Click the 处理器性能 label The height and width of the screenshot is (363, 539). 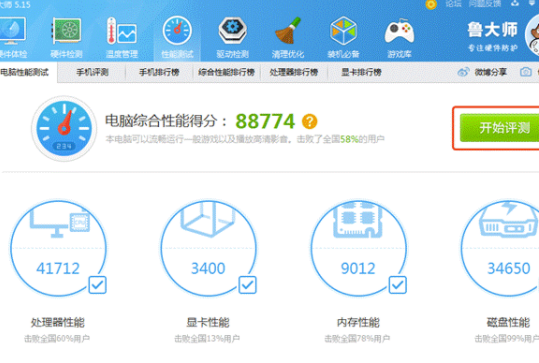pos(58,322)
